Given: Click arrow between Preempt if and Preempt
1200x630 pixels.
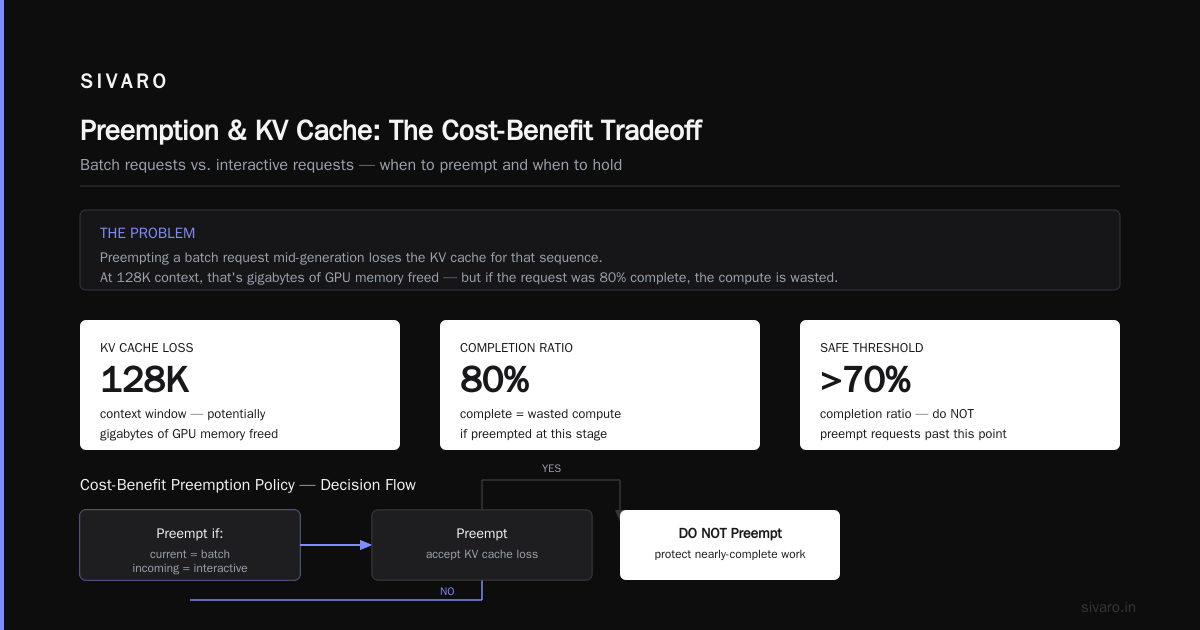Looking at the screenshot, I should [x=336, y=545].
